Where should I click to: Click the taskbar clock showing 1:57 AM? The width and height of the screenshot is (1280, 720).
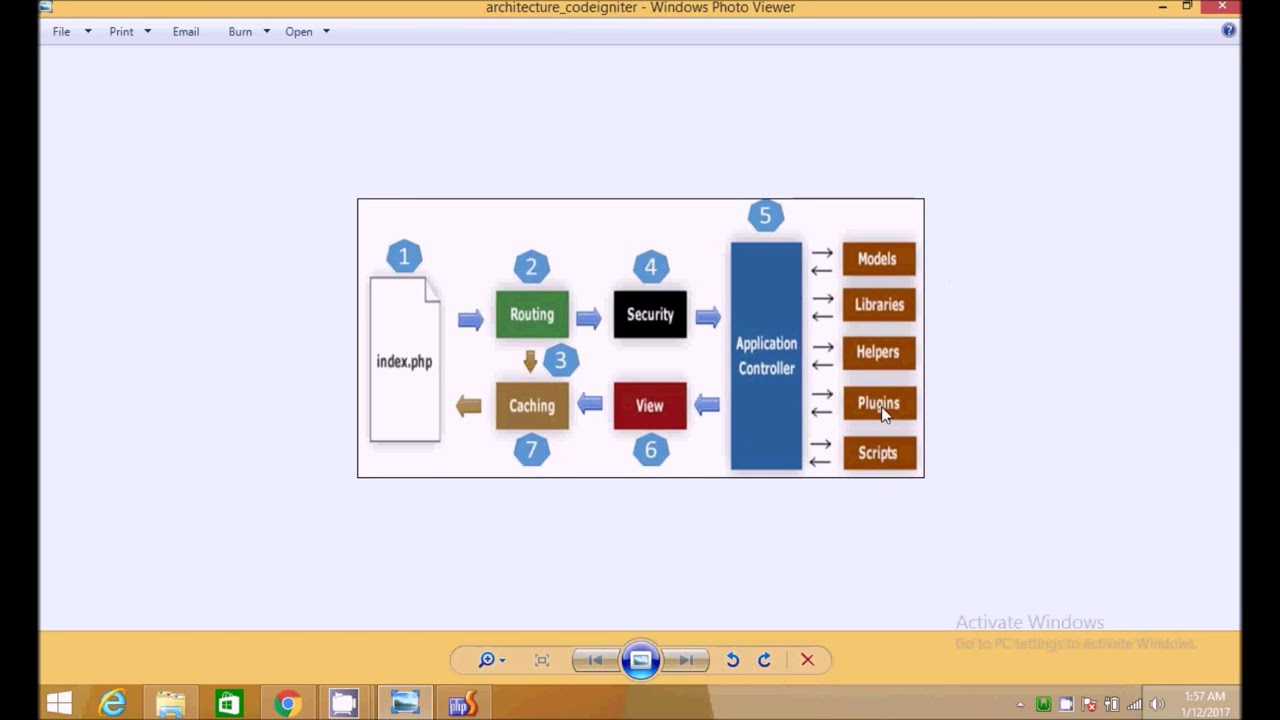click(1205, 704)
